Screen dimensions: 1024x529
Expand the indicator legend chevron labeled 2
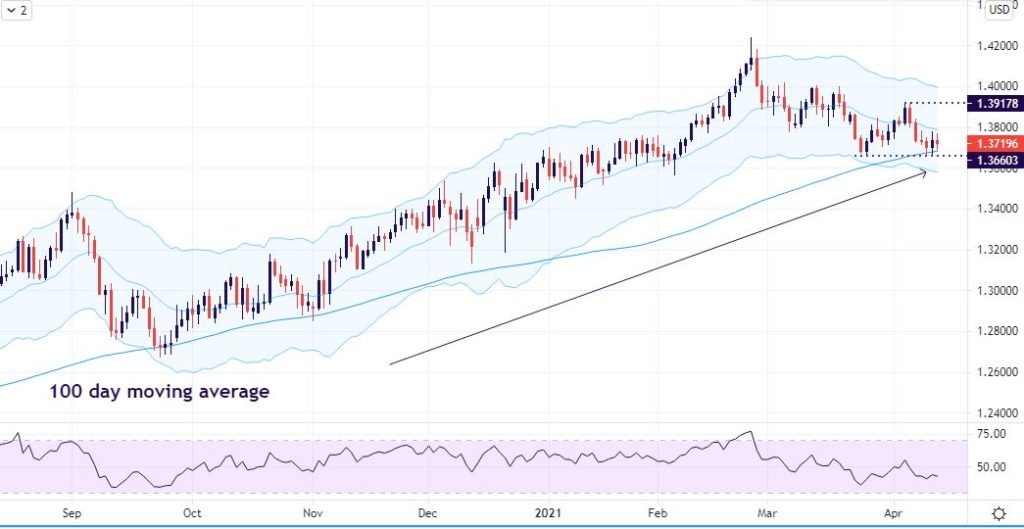(14, 10)
